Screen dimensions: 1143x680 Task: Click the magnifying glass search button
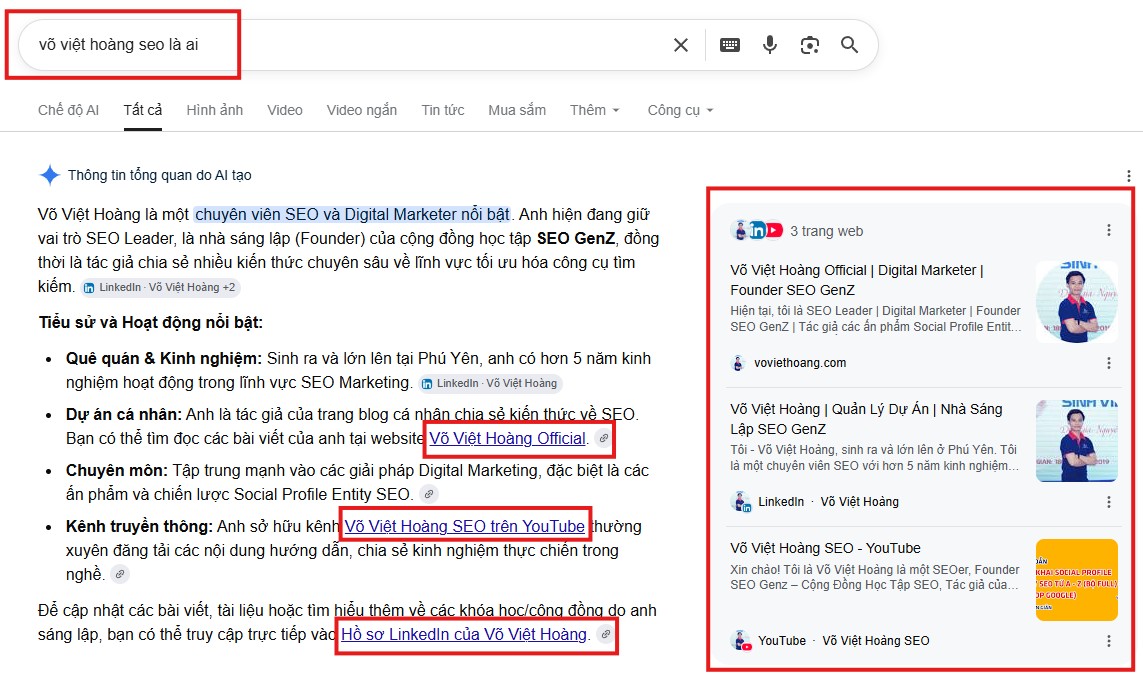click(x=849, y=45)
